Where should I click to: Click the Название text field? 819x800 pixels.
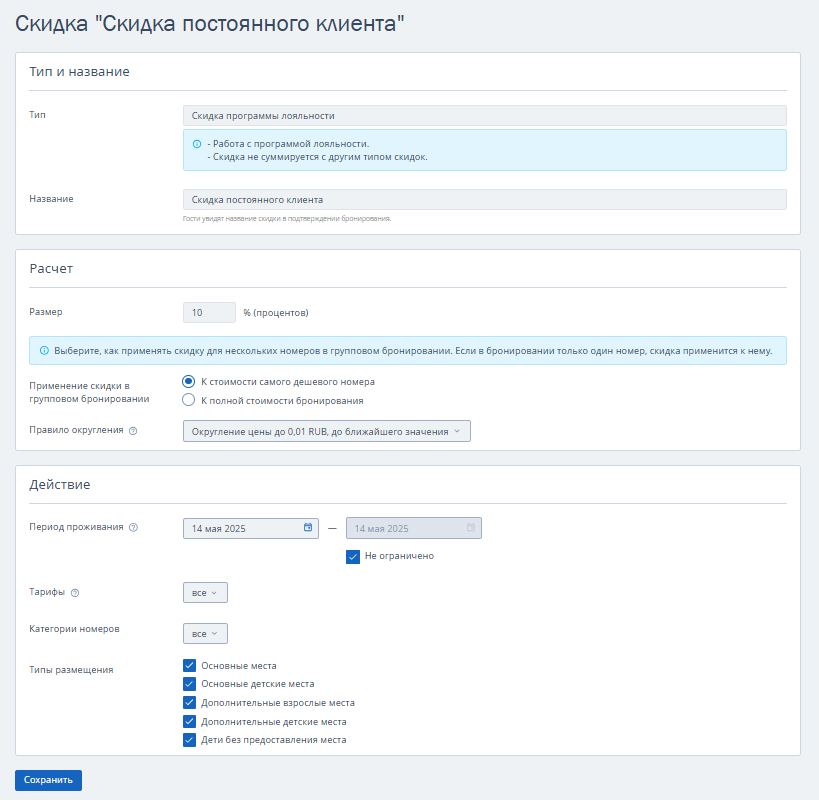485,199
